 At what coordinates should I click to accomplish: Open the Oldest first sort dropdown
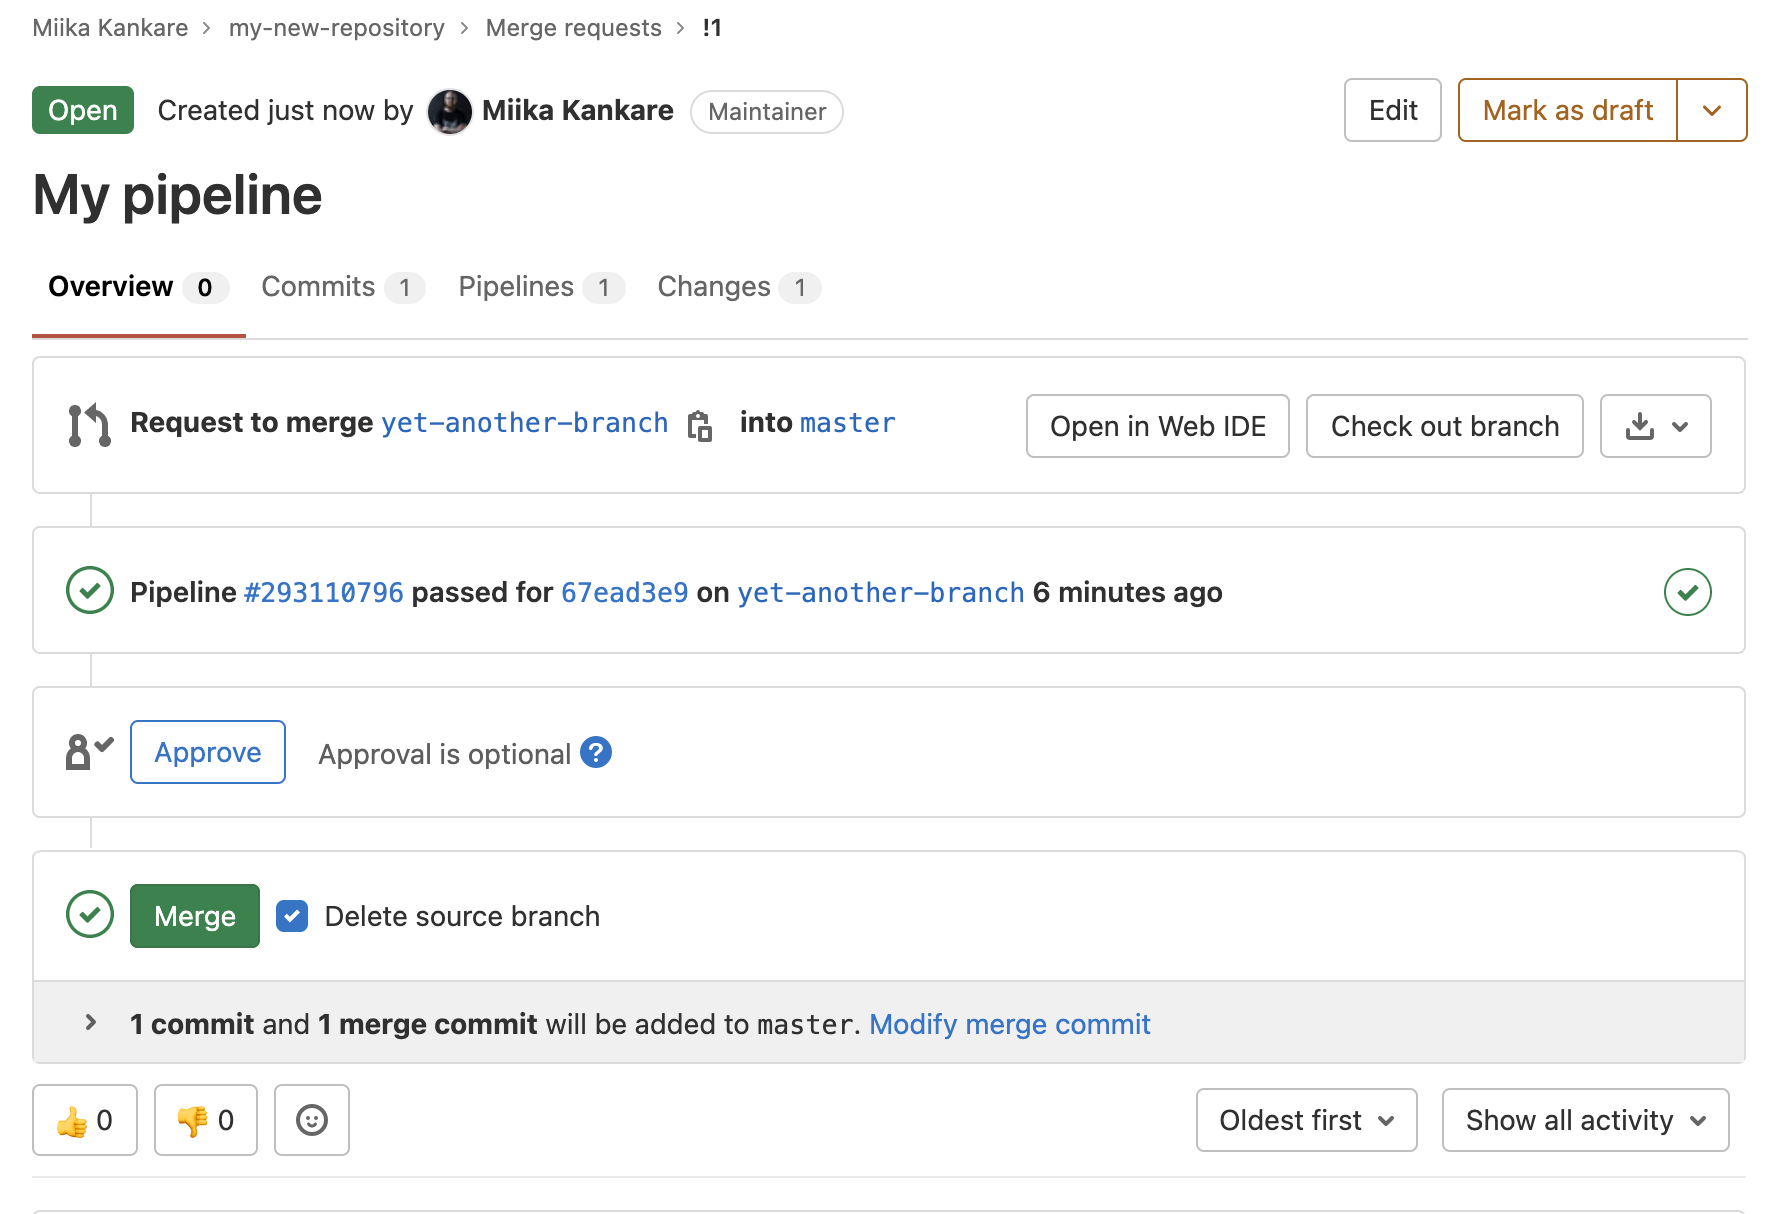tap(1306, 1120)
